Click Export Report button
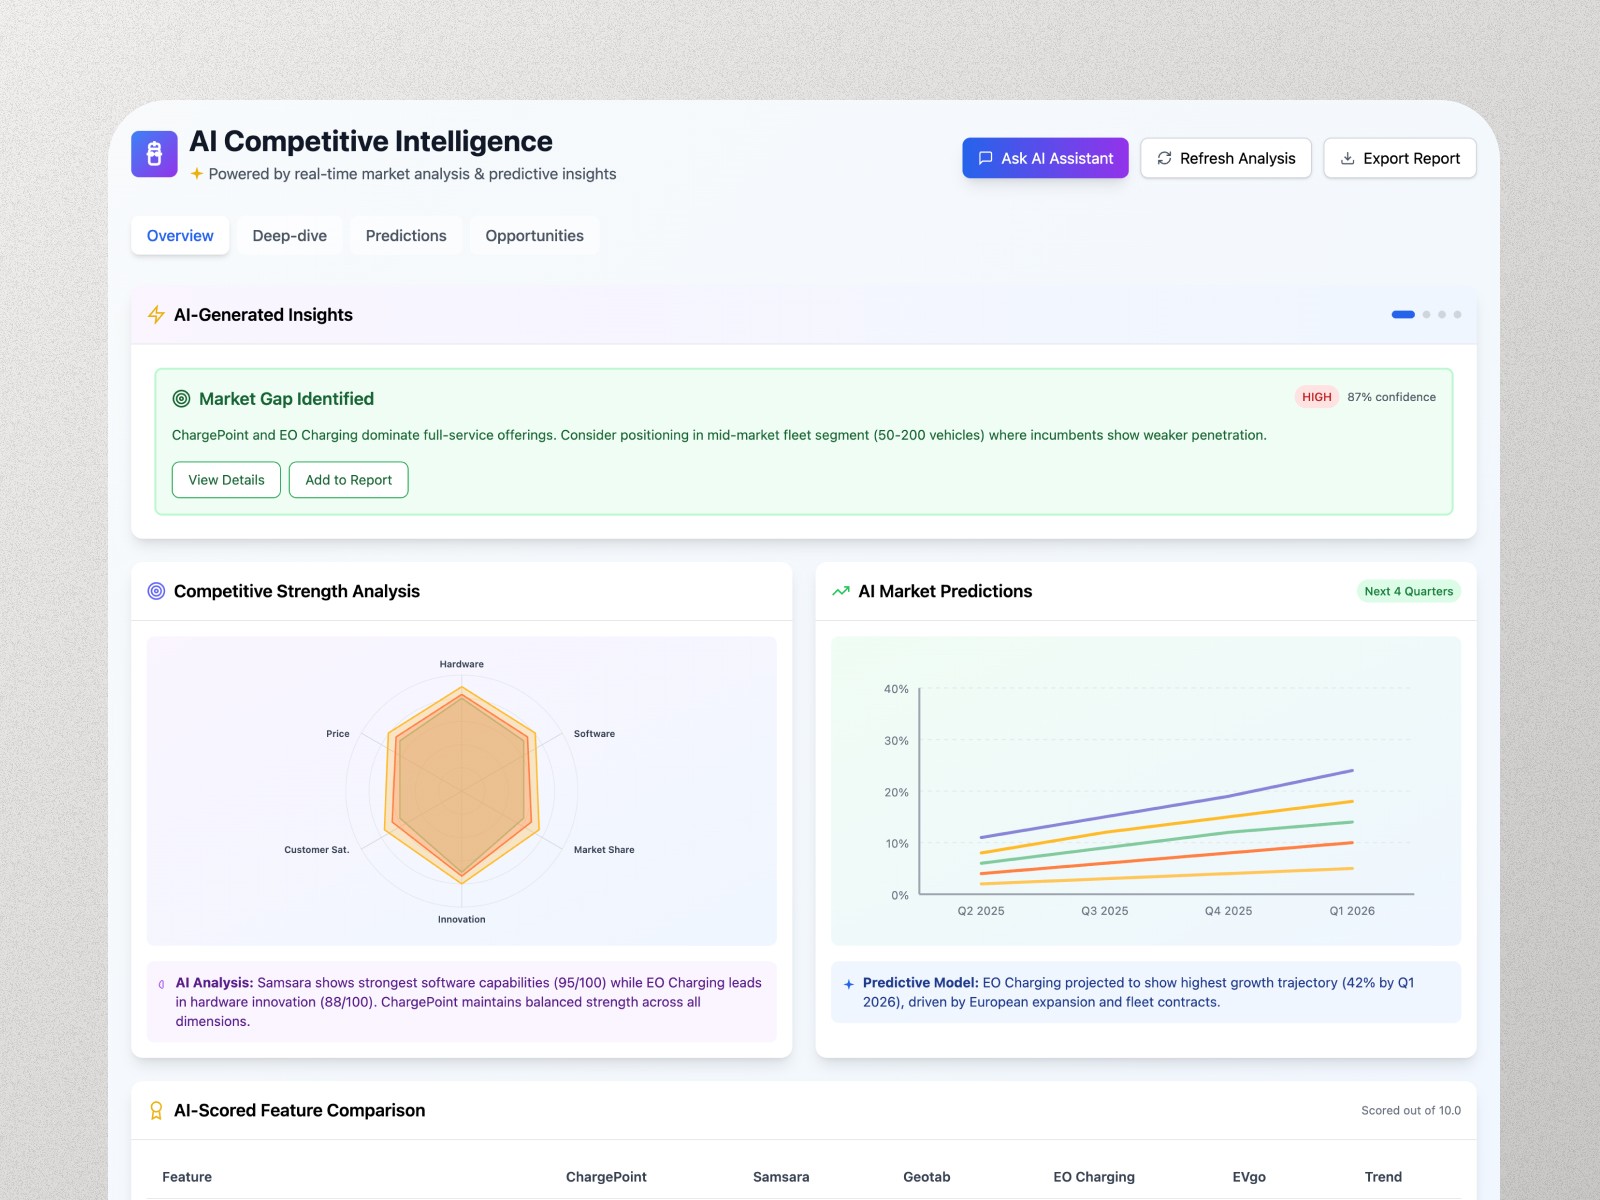 pos(1400,158)
